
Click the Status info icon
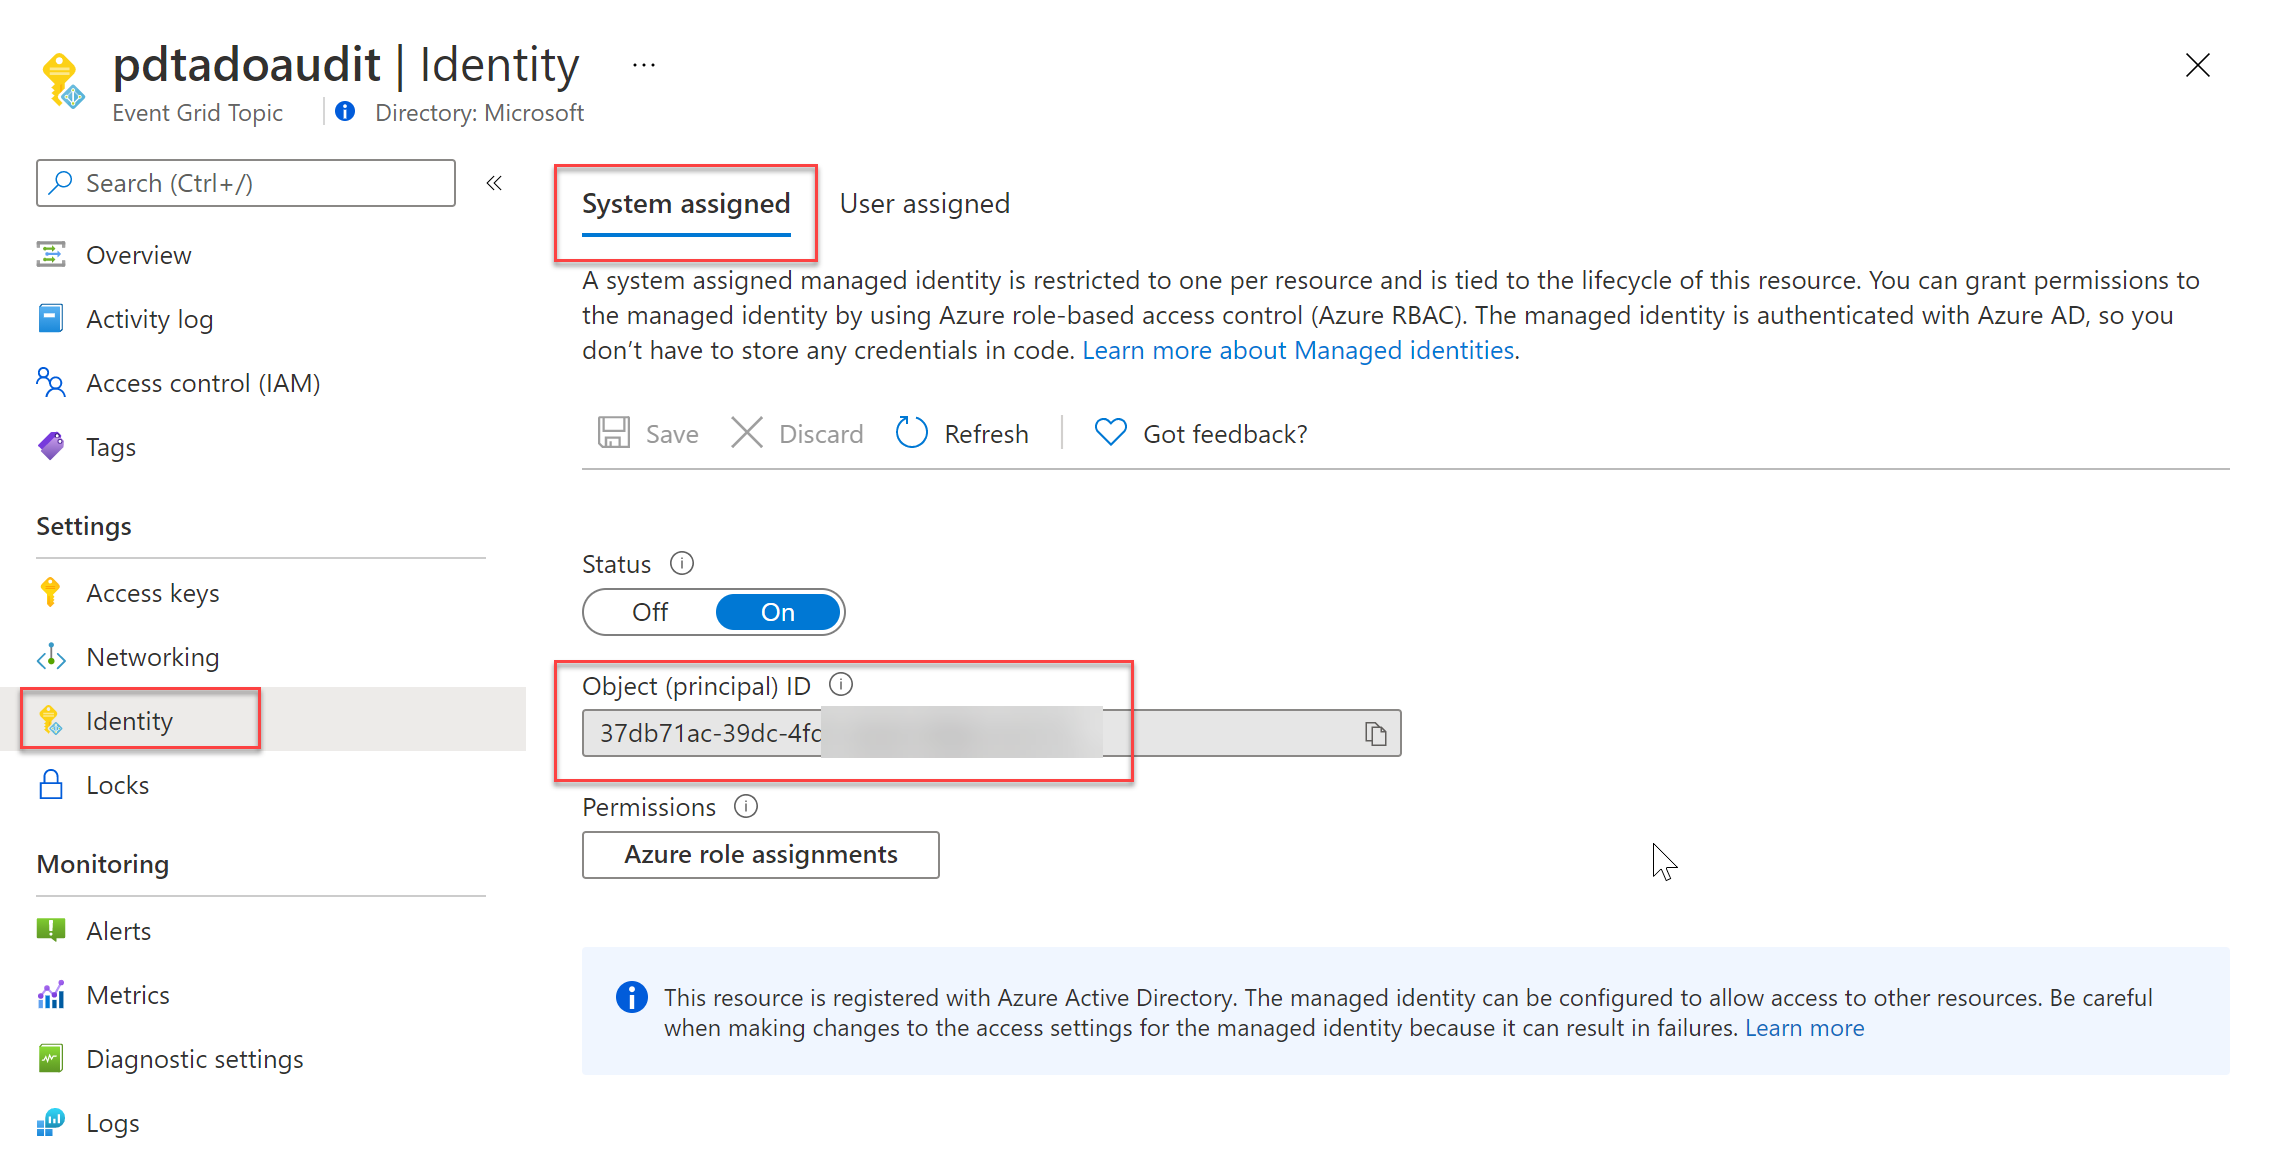(682, 564)
